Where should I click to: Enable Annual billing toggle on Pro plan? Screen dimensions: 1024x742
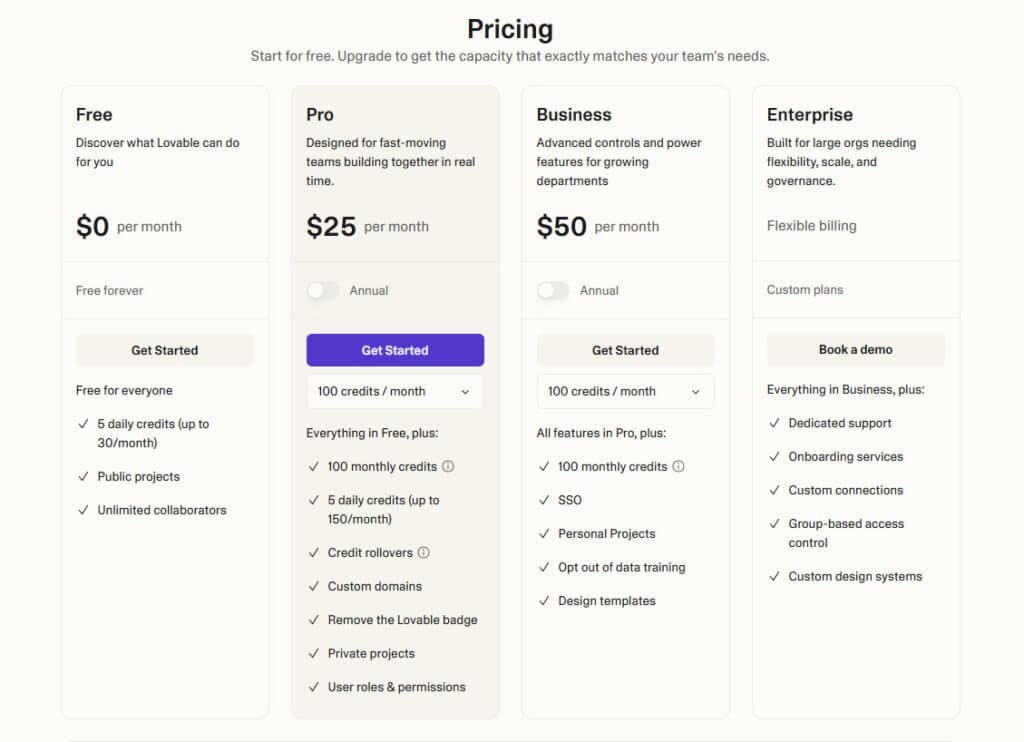[323, 291]
